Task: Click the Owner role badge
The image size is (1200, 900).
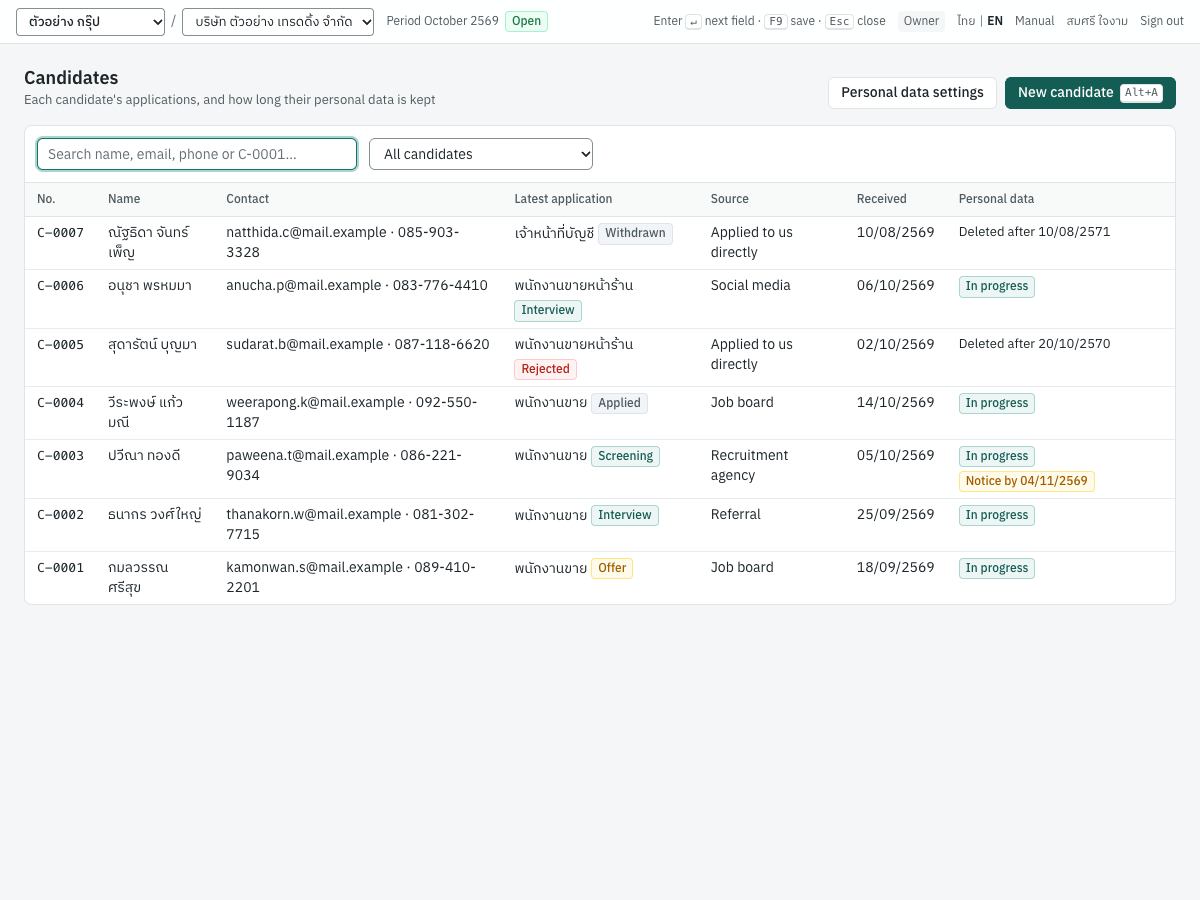Action: point(921,21)
